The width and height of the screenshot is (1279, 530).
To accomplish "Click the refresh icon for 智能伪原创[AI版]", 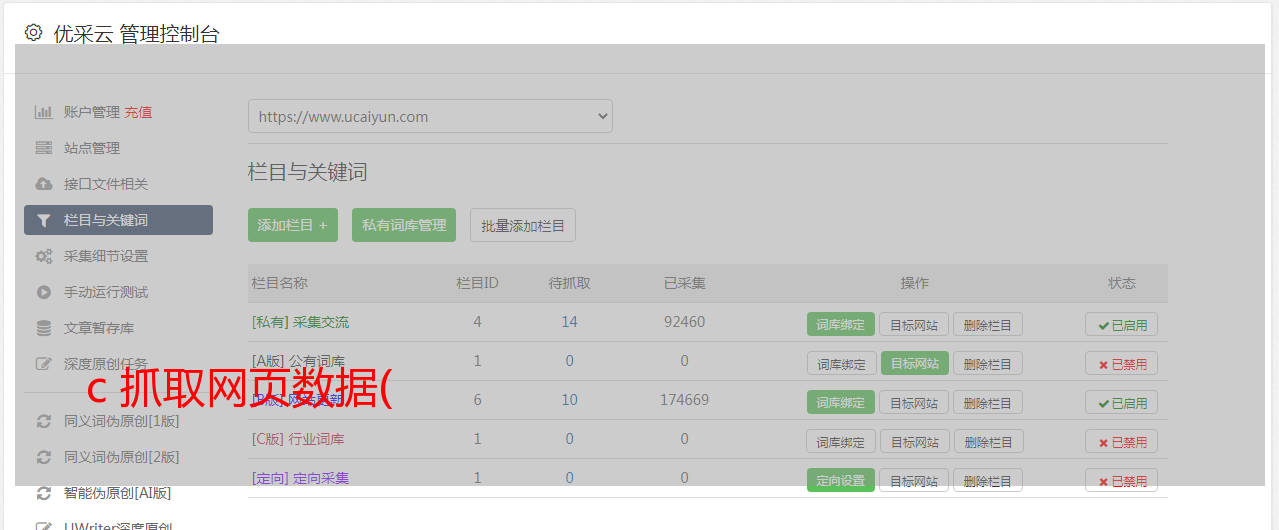I will [x=43, y=493].
